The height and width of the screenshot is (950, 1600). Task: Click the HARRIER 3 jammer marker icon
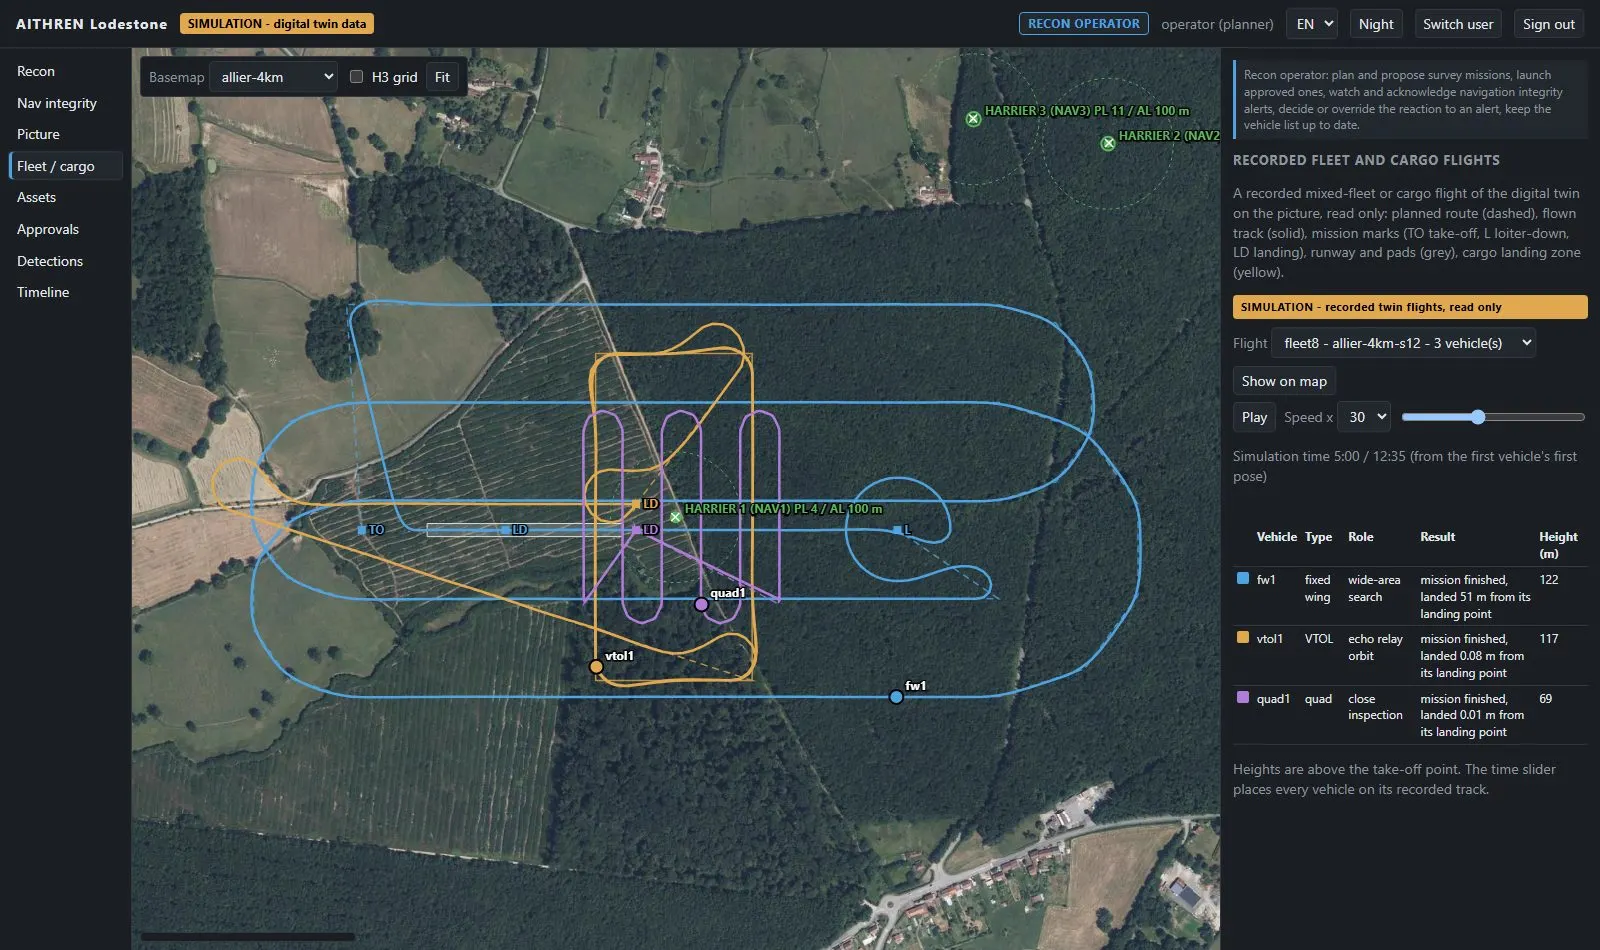(x=973, y=118)
